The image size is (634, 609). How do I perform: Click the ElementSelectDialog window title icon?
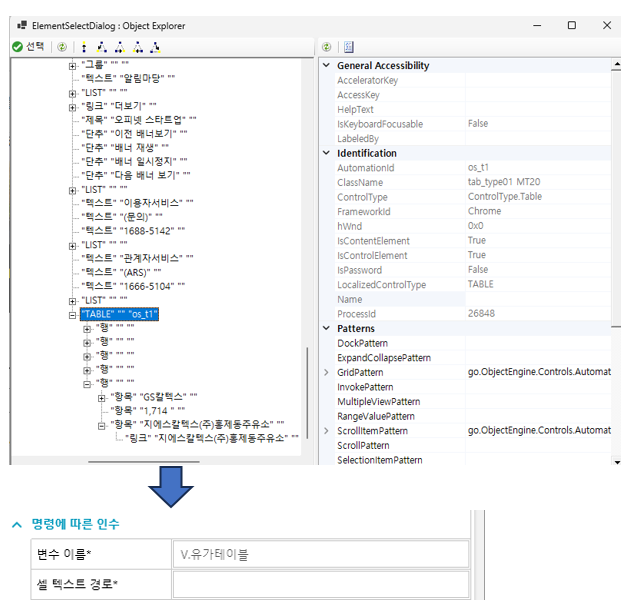[x=22, y=25]
